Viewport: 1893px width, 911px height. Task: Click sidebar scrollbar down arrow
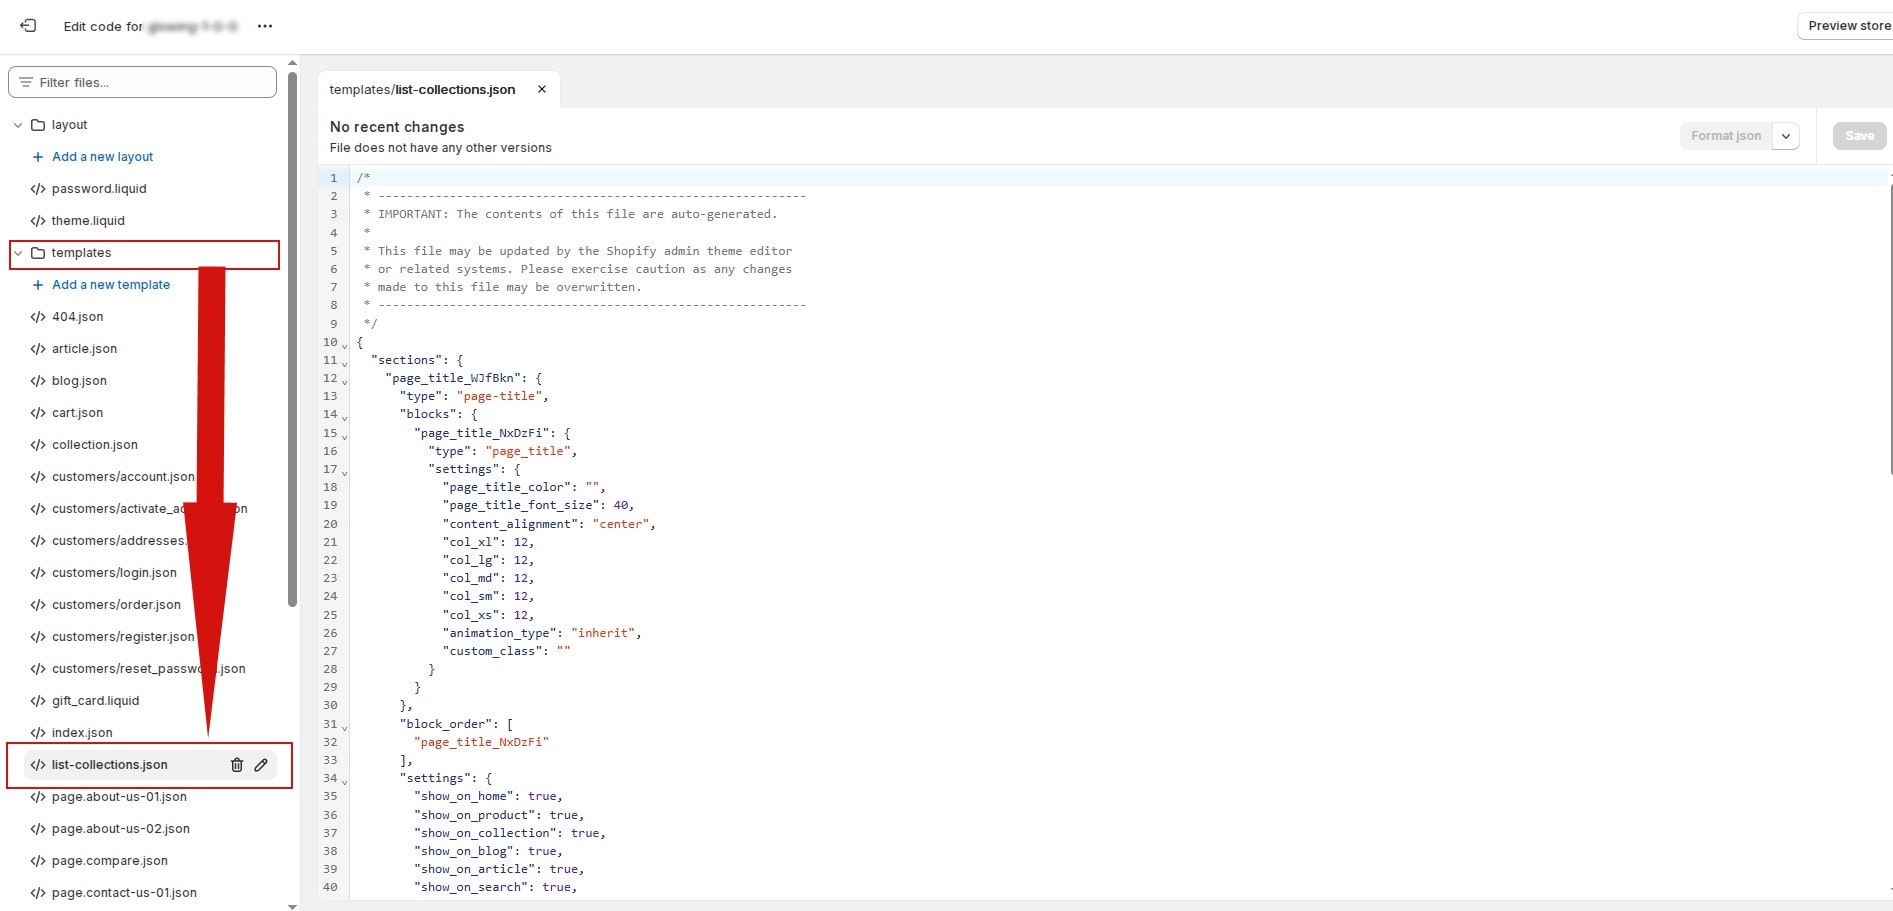[292, 906]
